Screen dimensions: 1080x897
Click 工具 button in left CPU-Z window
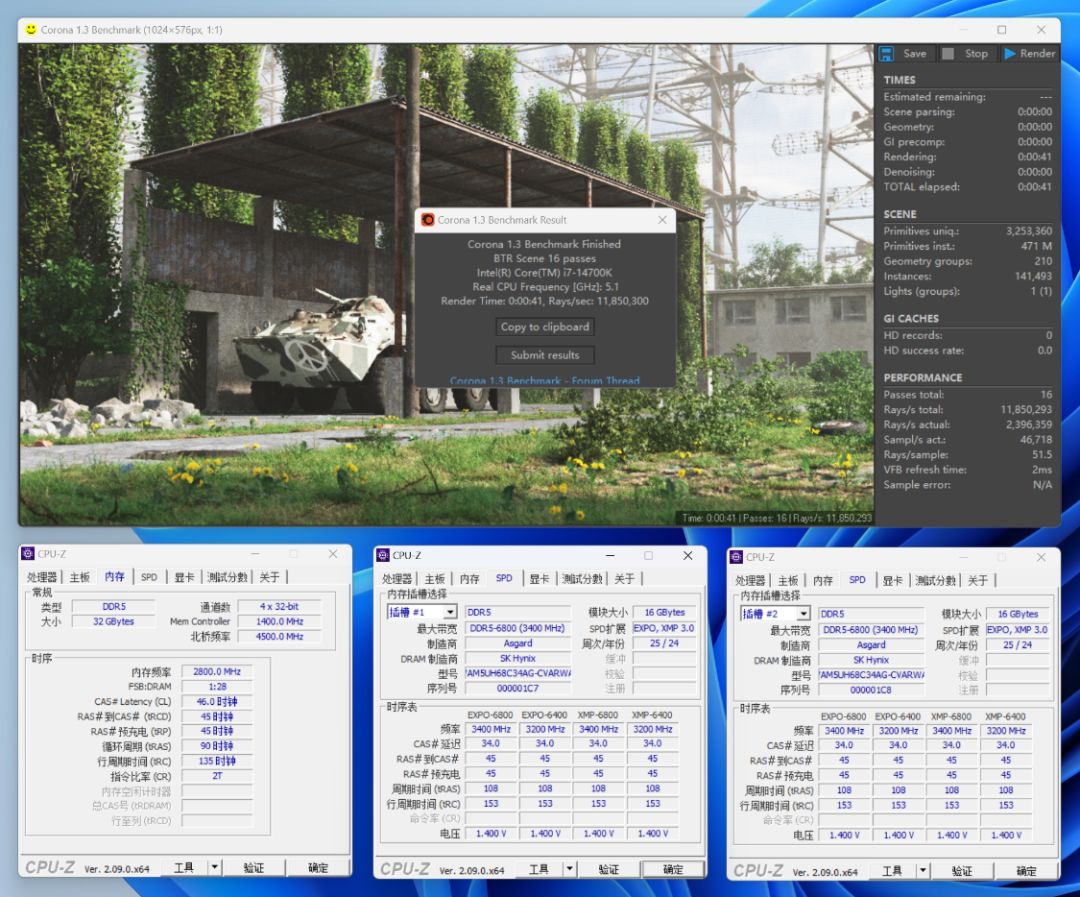coord(183,868)
